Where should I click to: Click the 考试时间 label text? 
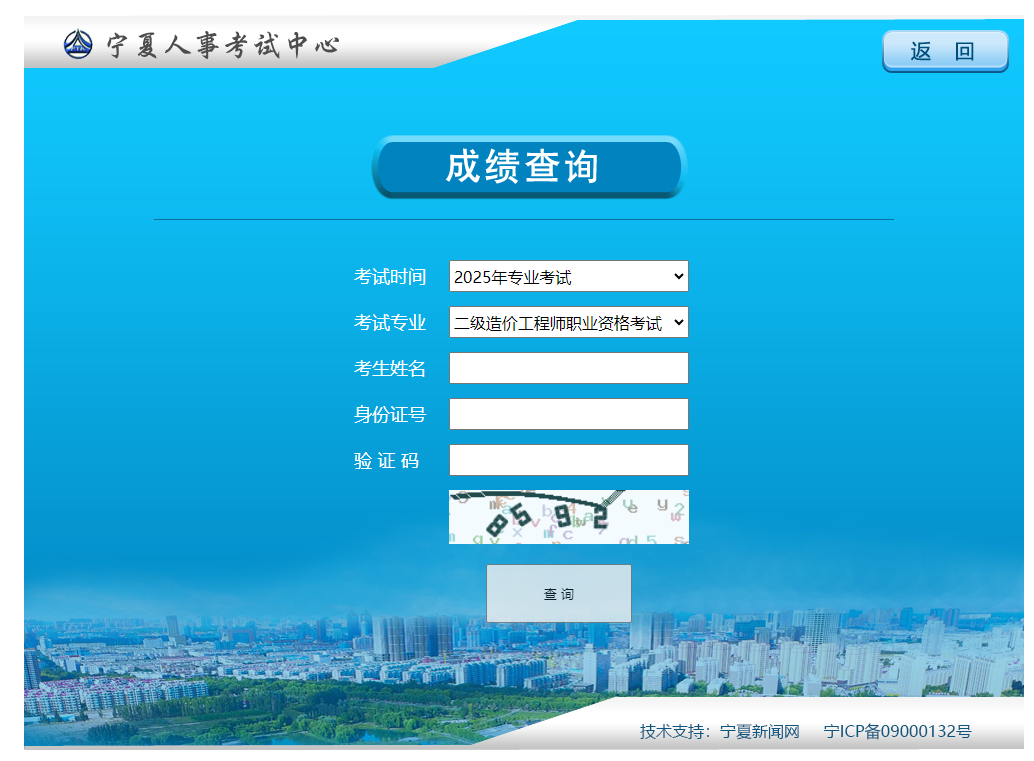coord(390,276)
